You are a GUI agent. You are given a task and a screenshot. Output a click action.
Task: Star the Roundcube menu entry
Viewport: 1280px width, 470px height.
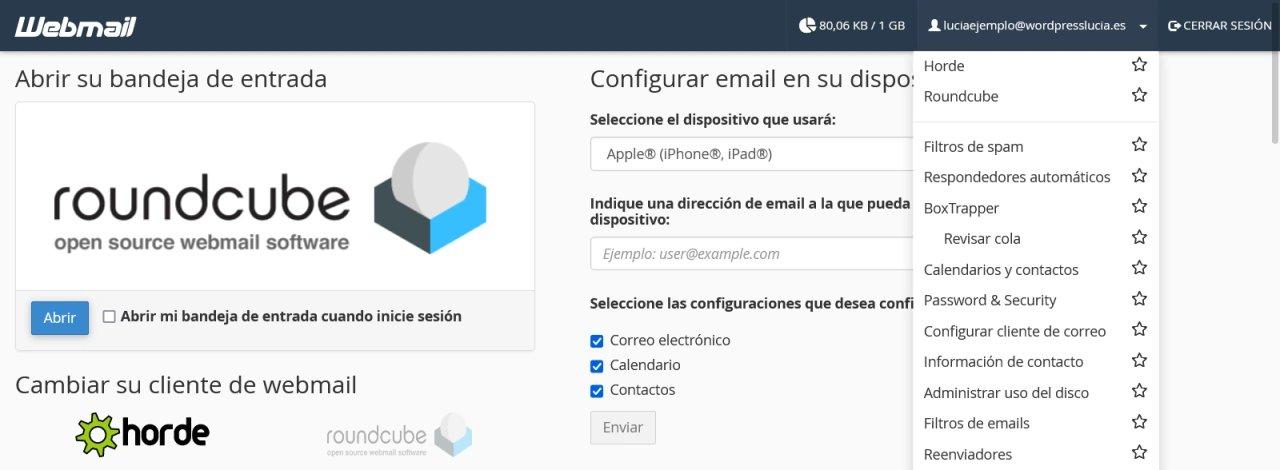1139,96
